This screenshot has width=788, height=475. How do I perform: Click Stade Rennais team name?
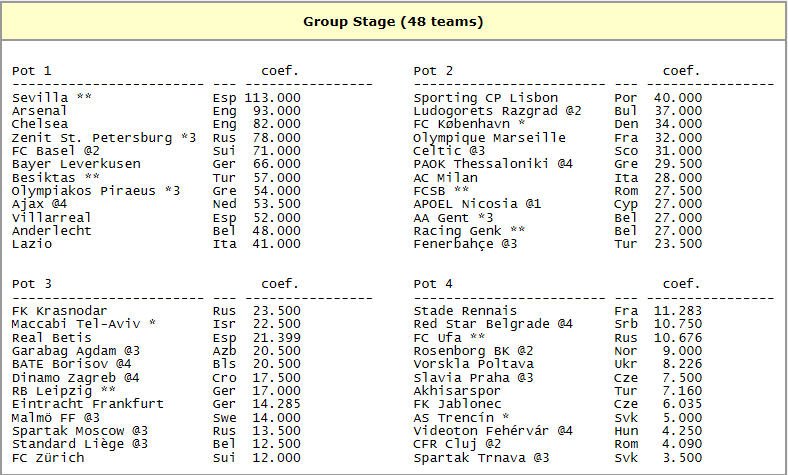(x=465, y=311)
